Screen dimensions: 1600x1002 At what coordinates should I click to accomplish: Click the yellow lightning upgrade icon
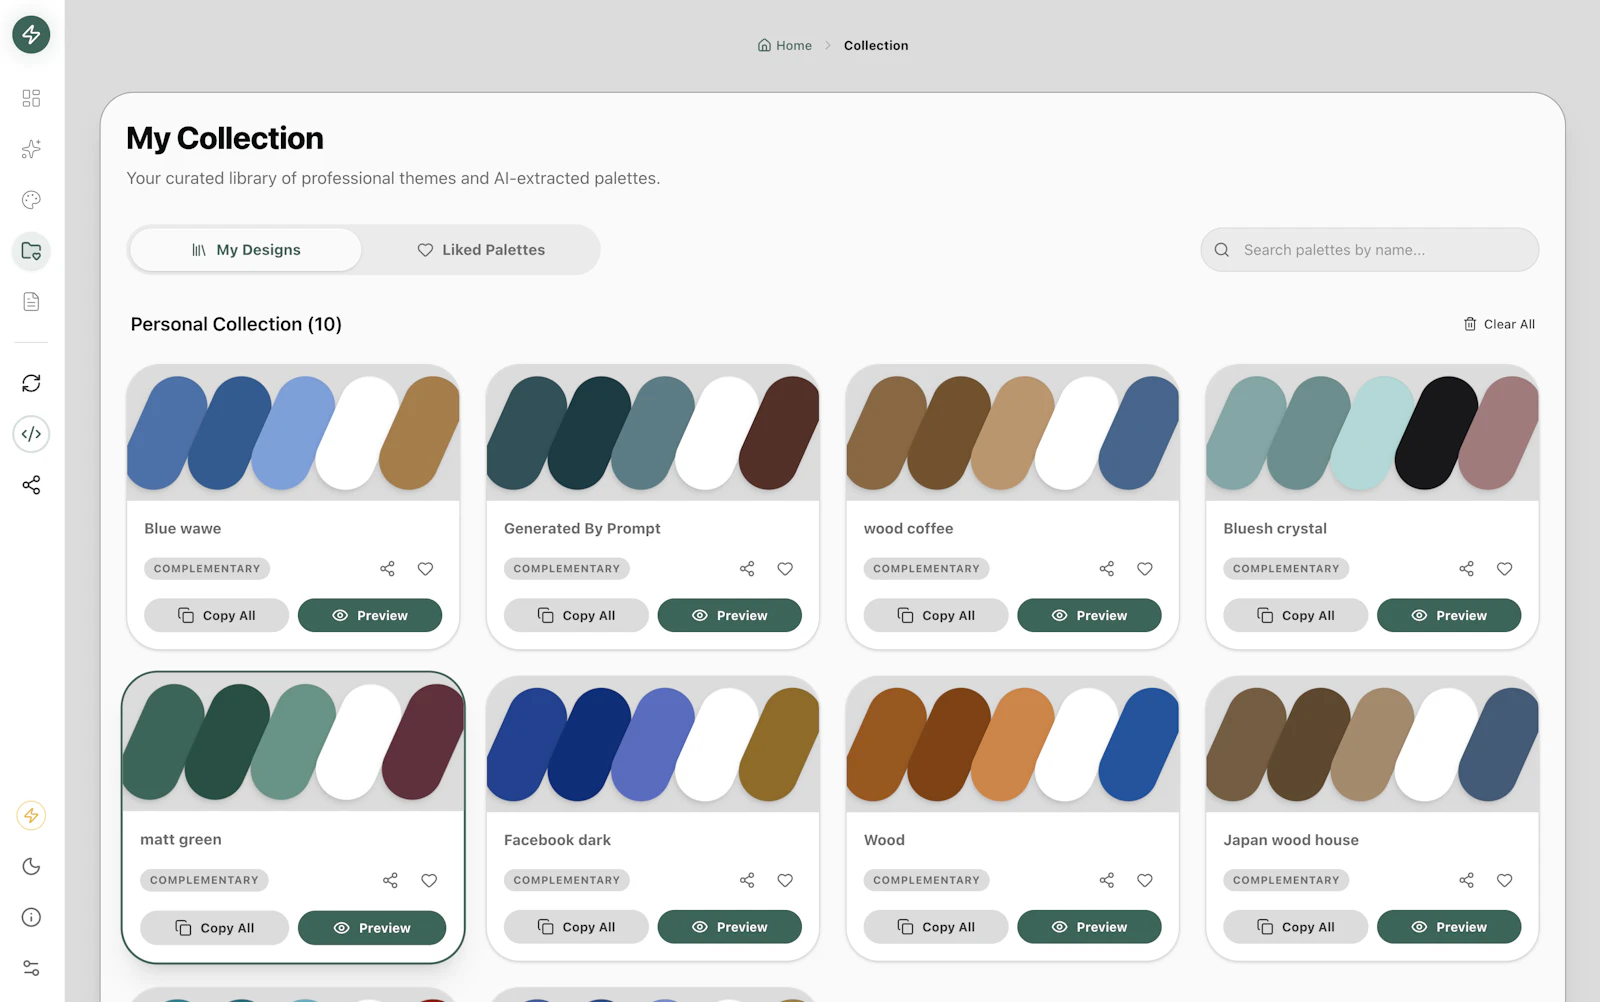pos(31,815)
